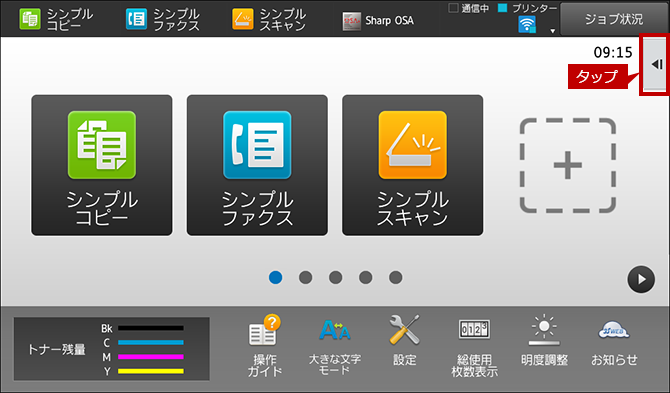Image resolution: width=670 pixels, height=393 pixels.
Task: Select シンプルスキャン in the top bar
Action: (269, 19)
